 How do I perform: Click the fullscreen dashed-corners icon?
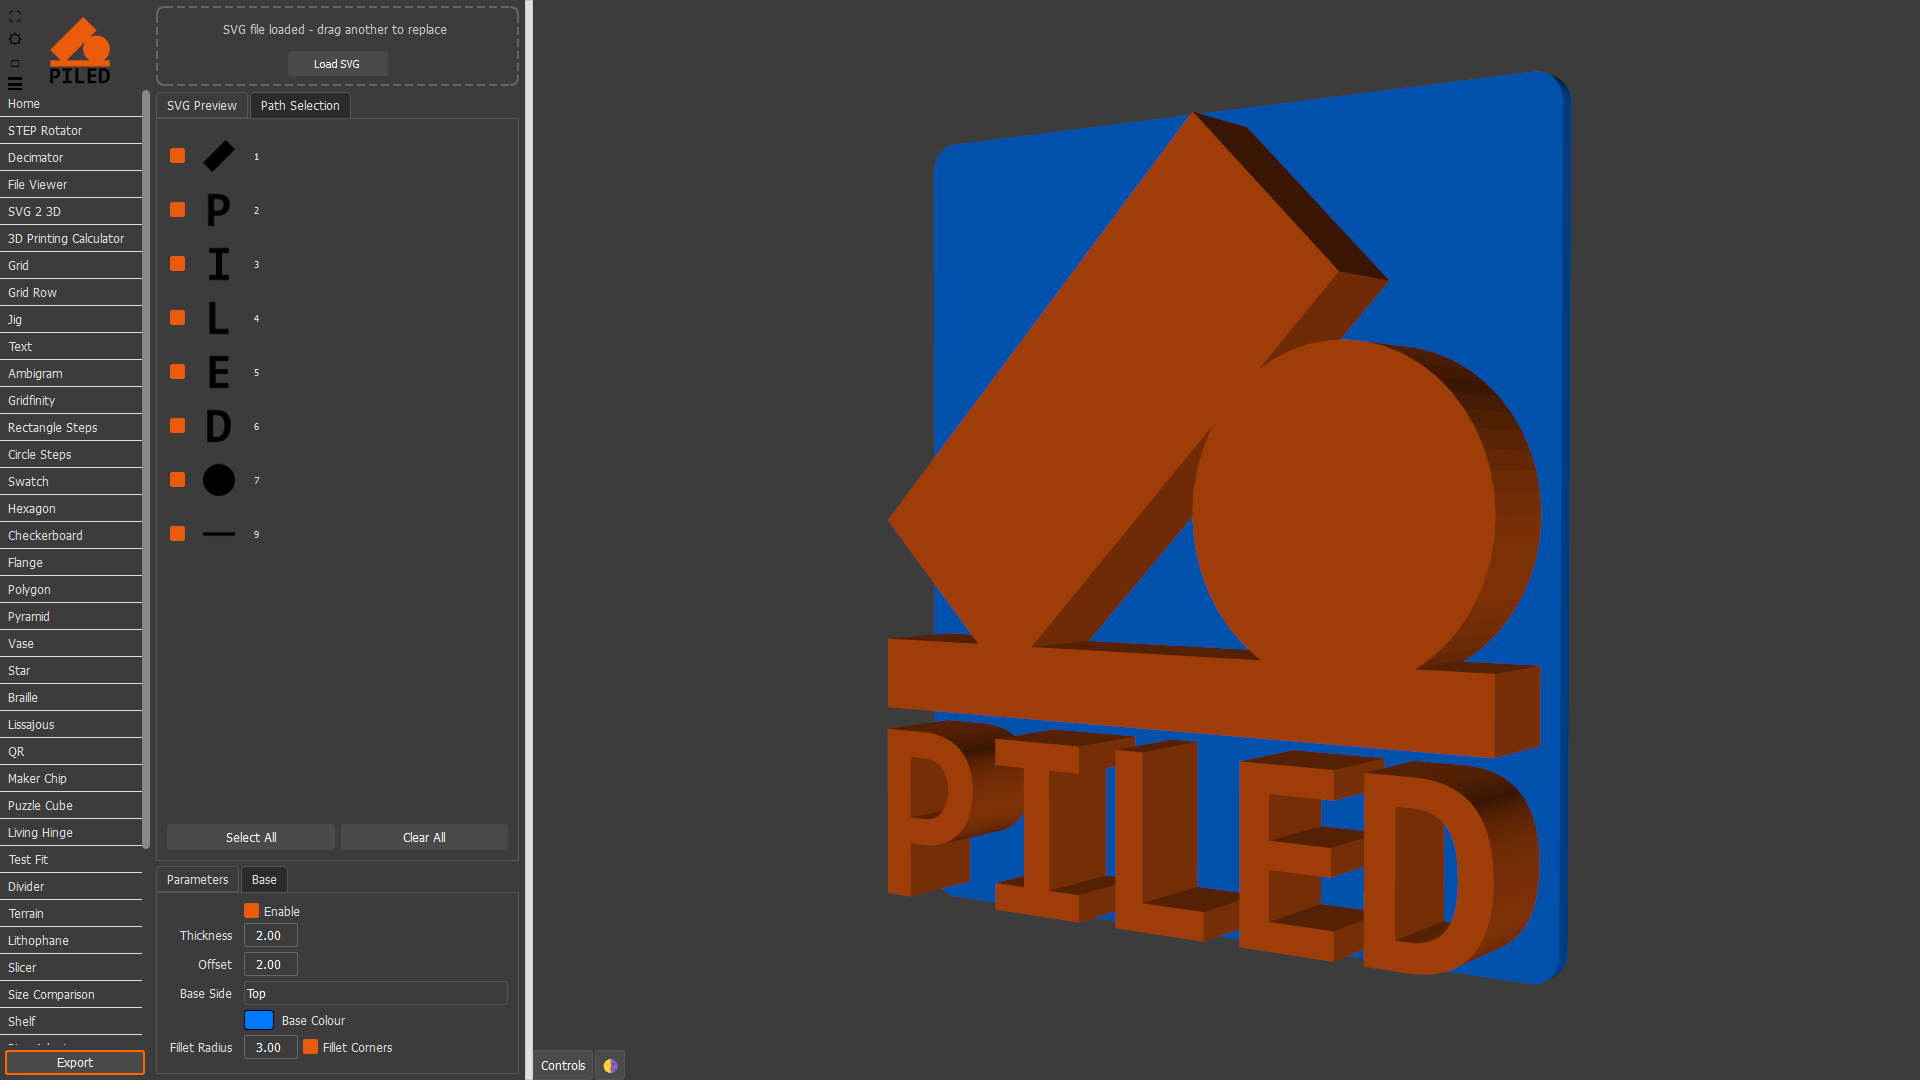15,17
